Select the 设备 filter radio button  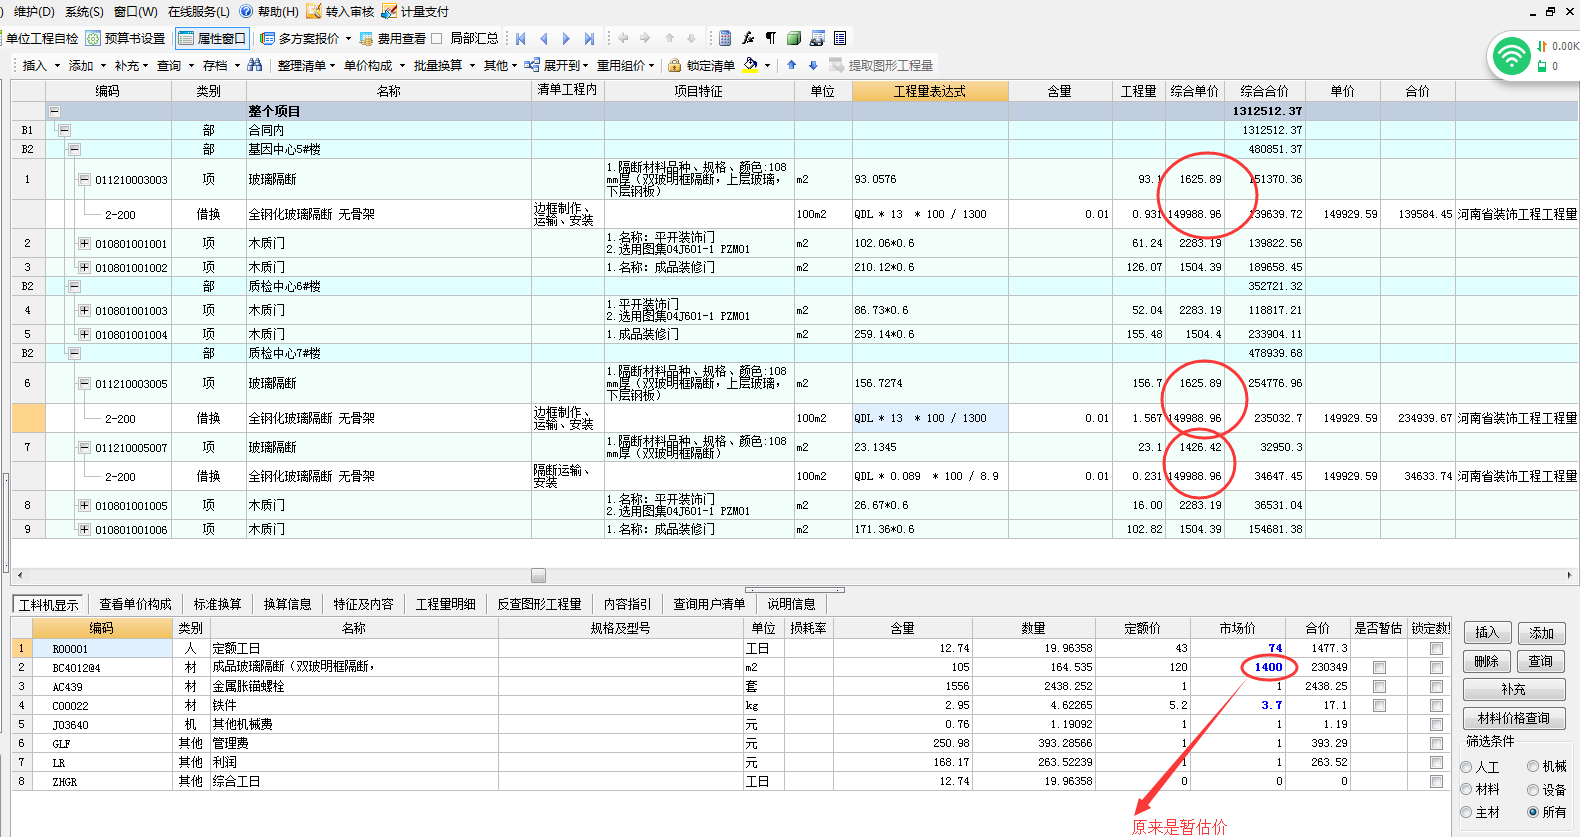click(1533, 789)
